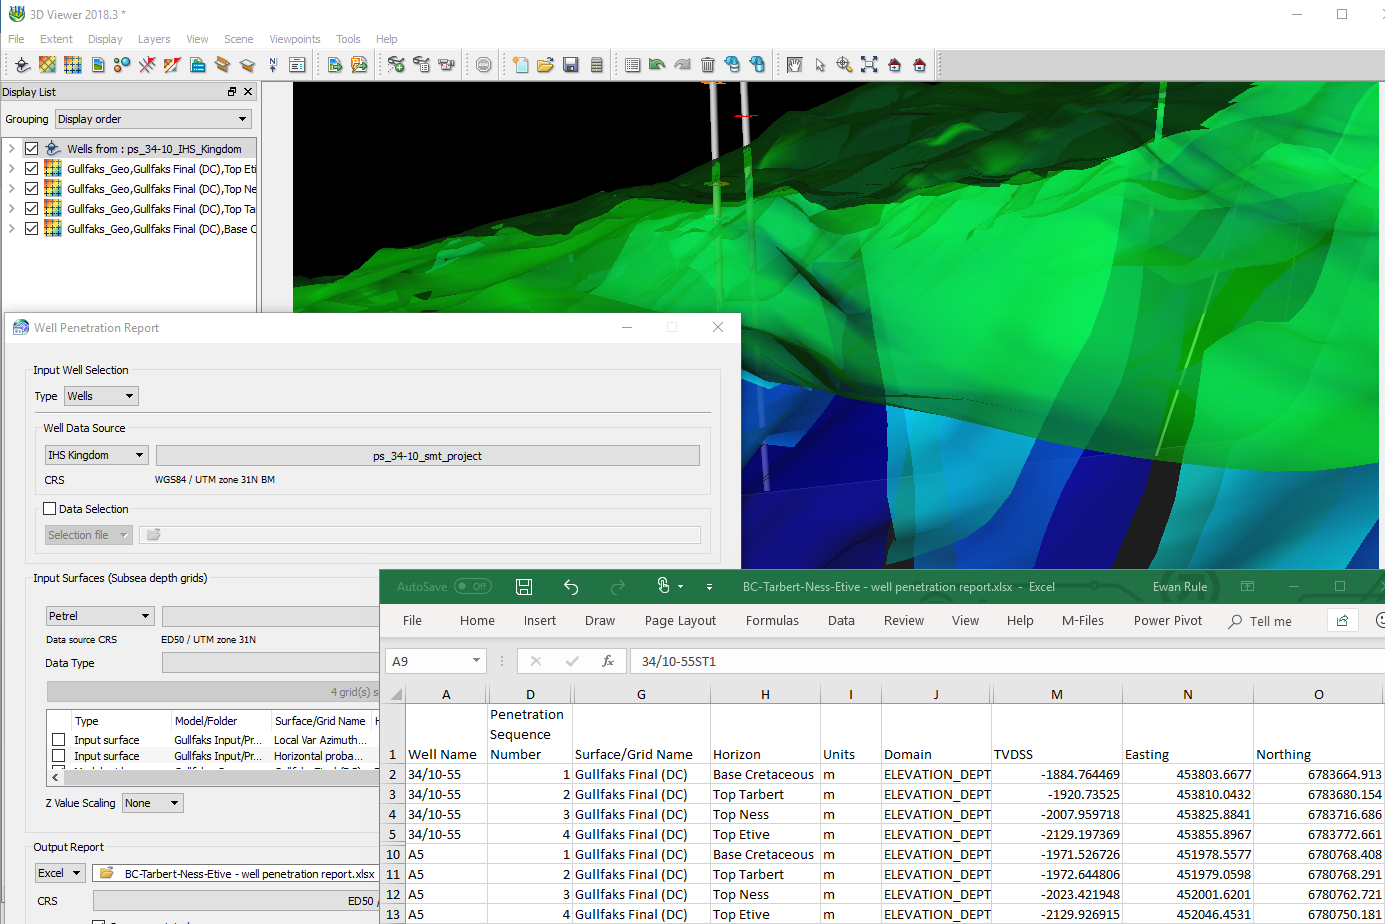Open the Z Value Scaling dropdown
Viewport: 1385px width, 924px height.
click(153, 803)
